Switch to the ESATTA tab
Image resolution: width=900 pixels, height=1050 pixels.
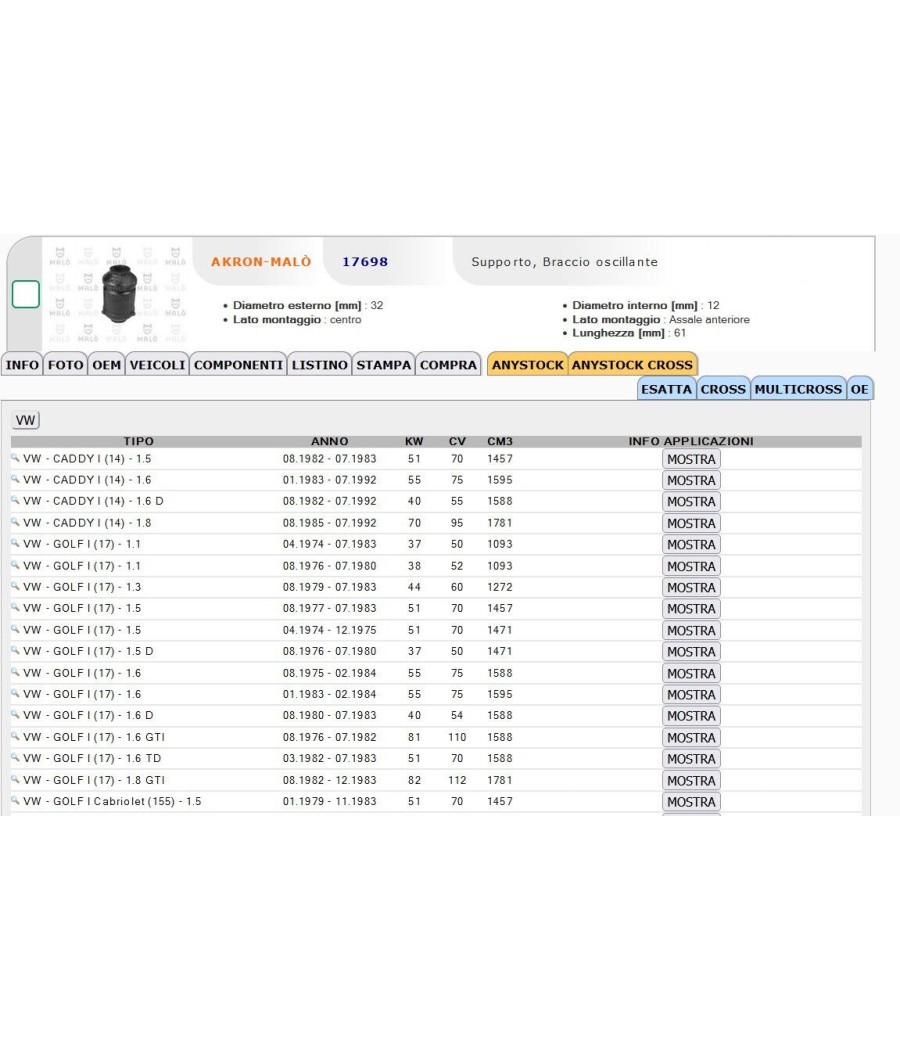666,389
